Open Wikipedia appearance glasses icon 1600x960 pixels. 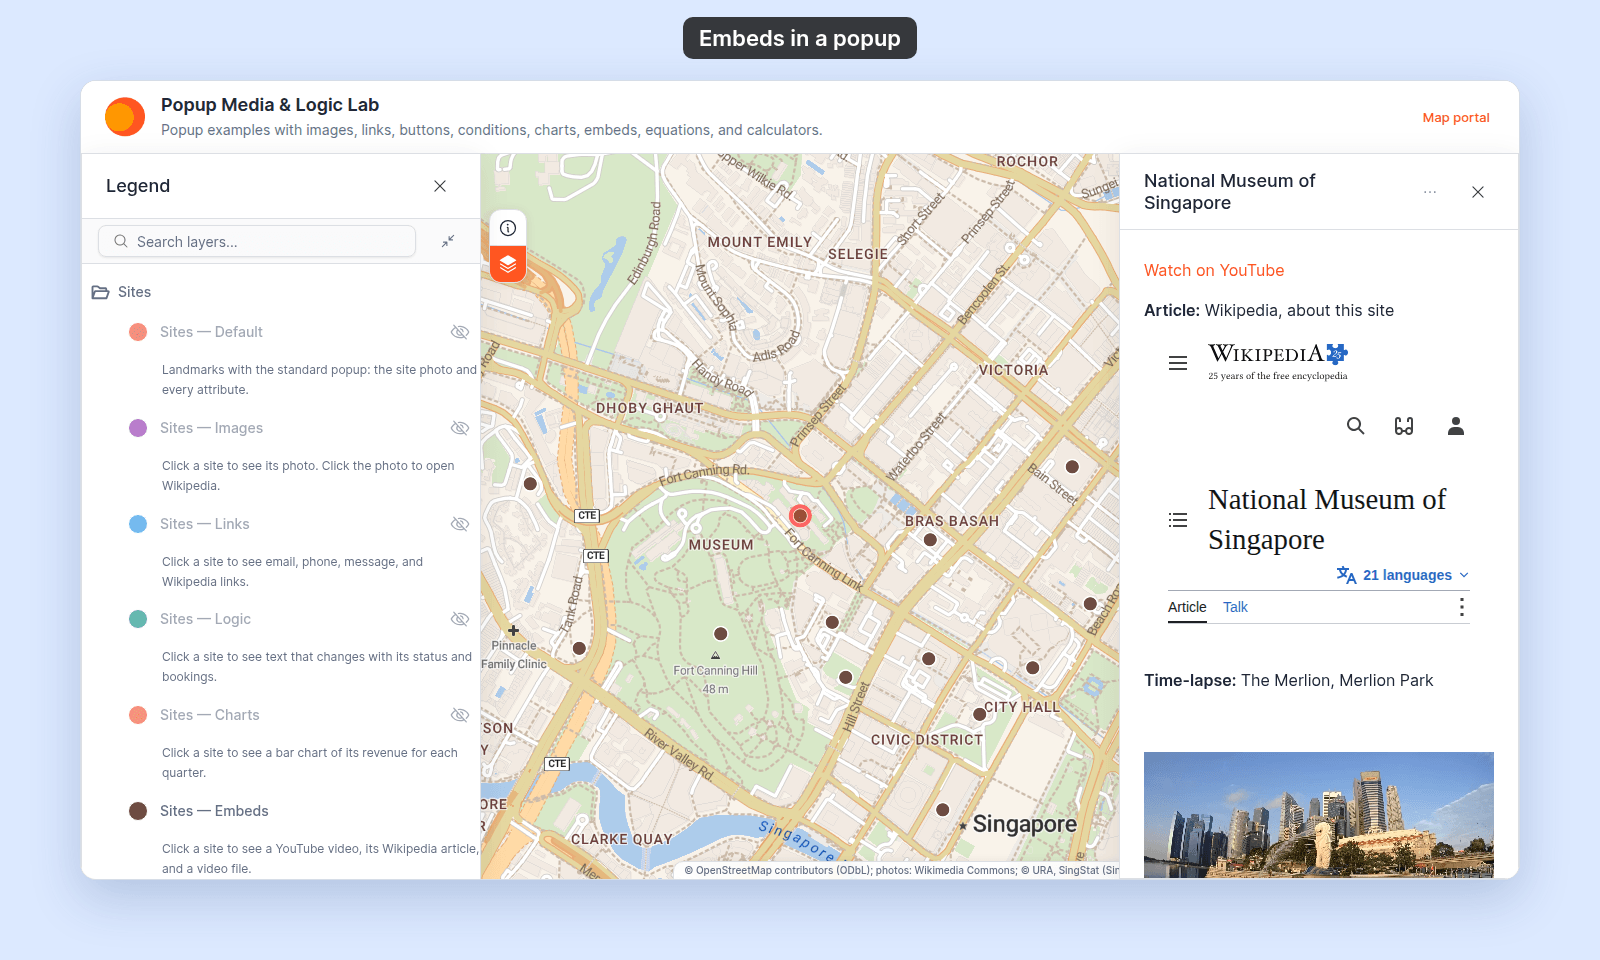pyautogui.click(x=1404, y=426)
